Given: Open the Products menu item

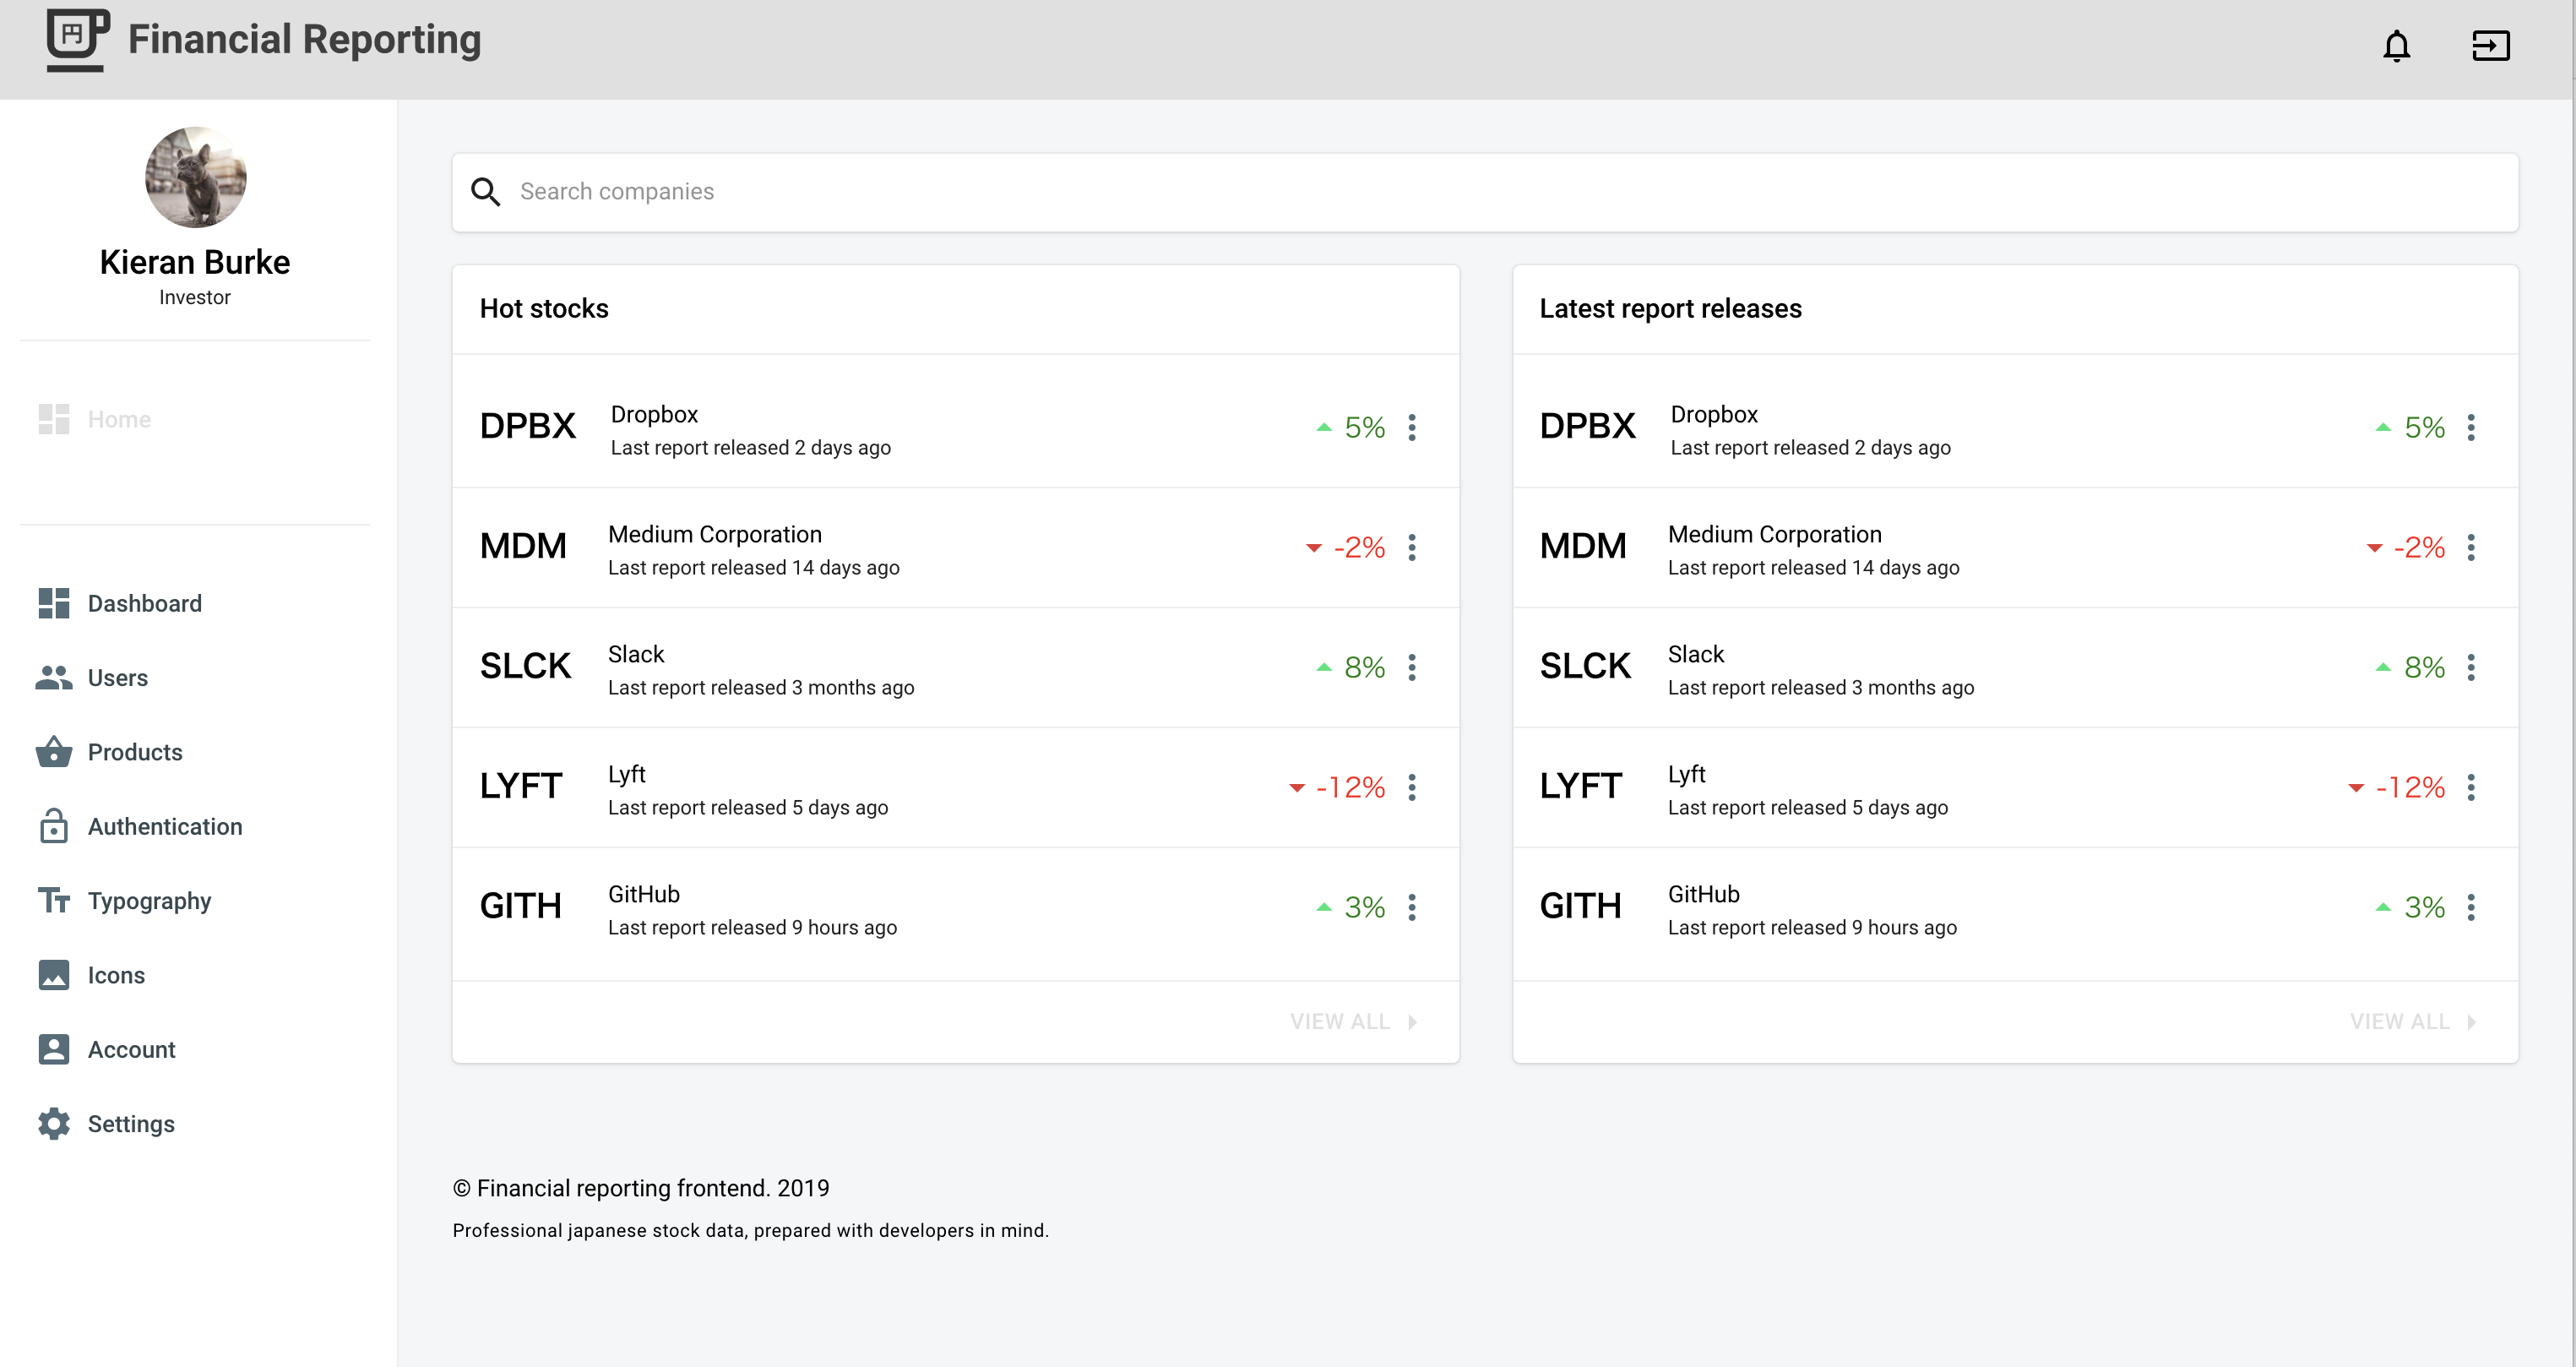Looking at the screenshot, I should 195,752.
